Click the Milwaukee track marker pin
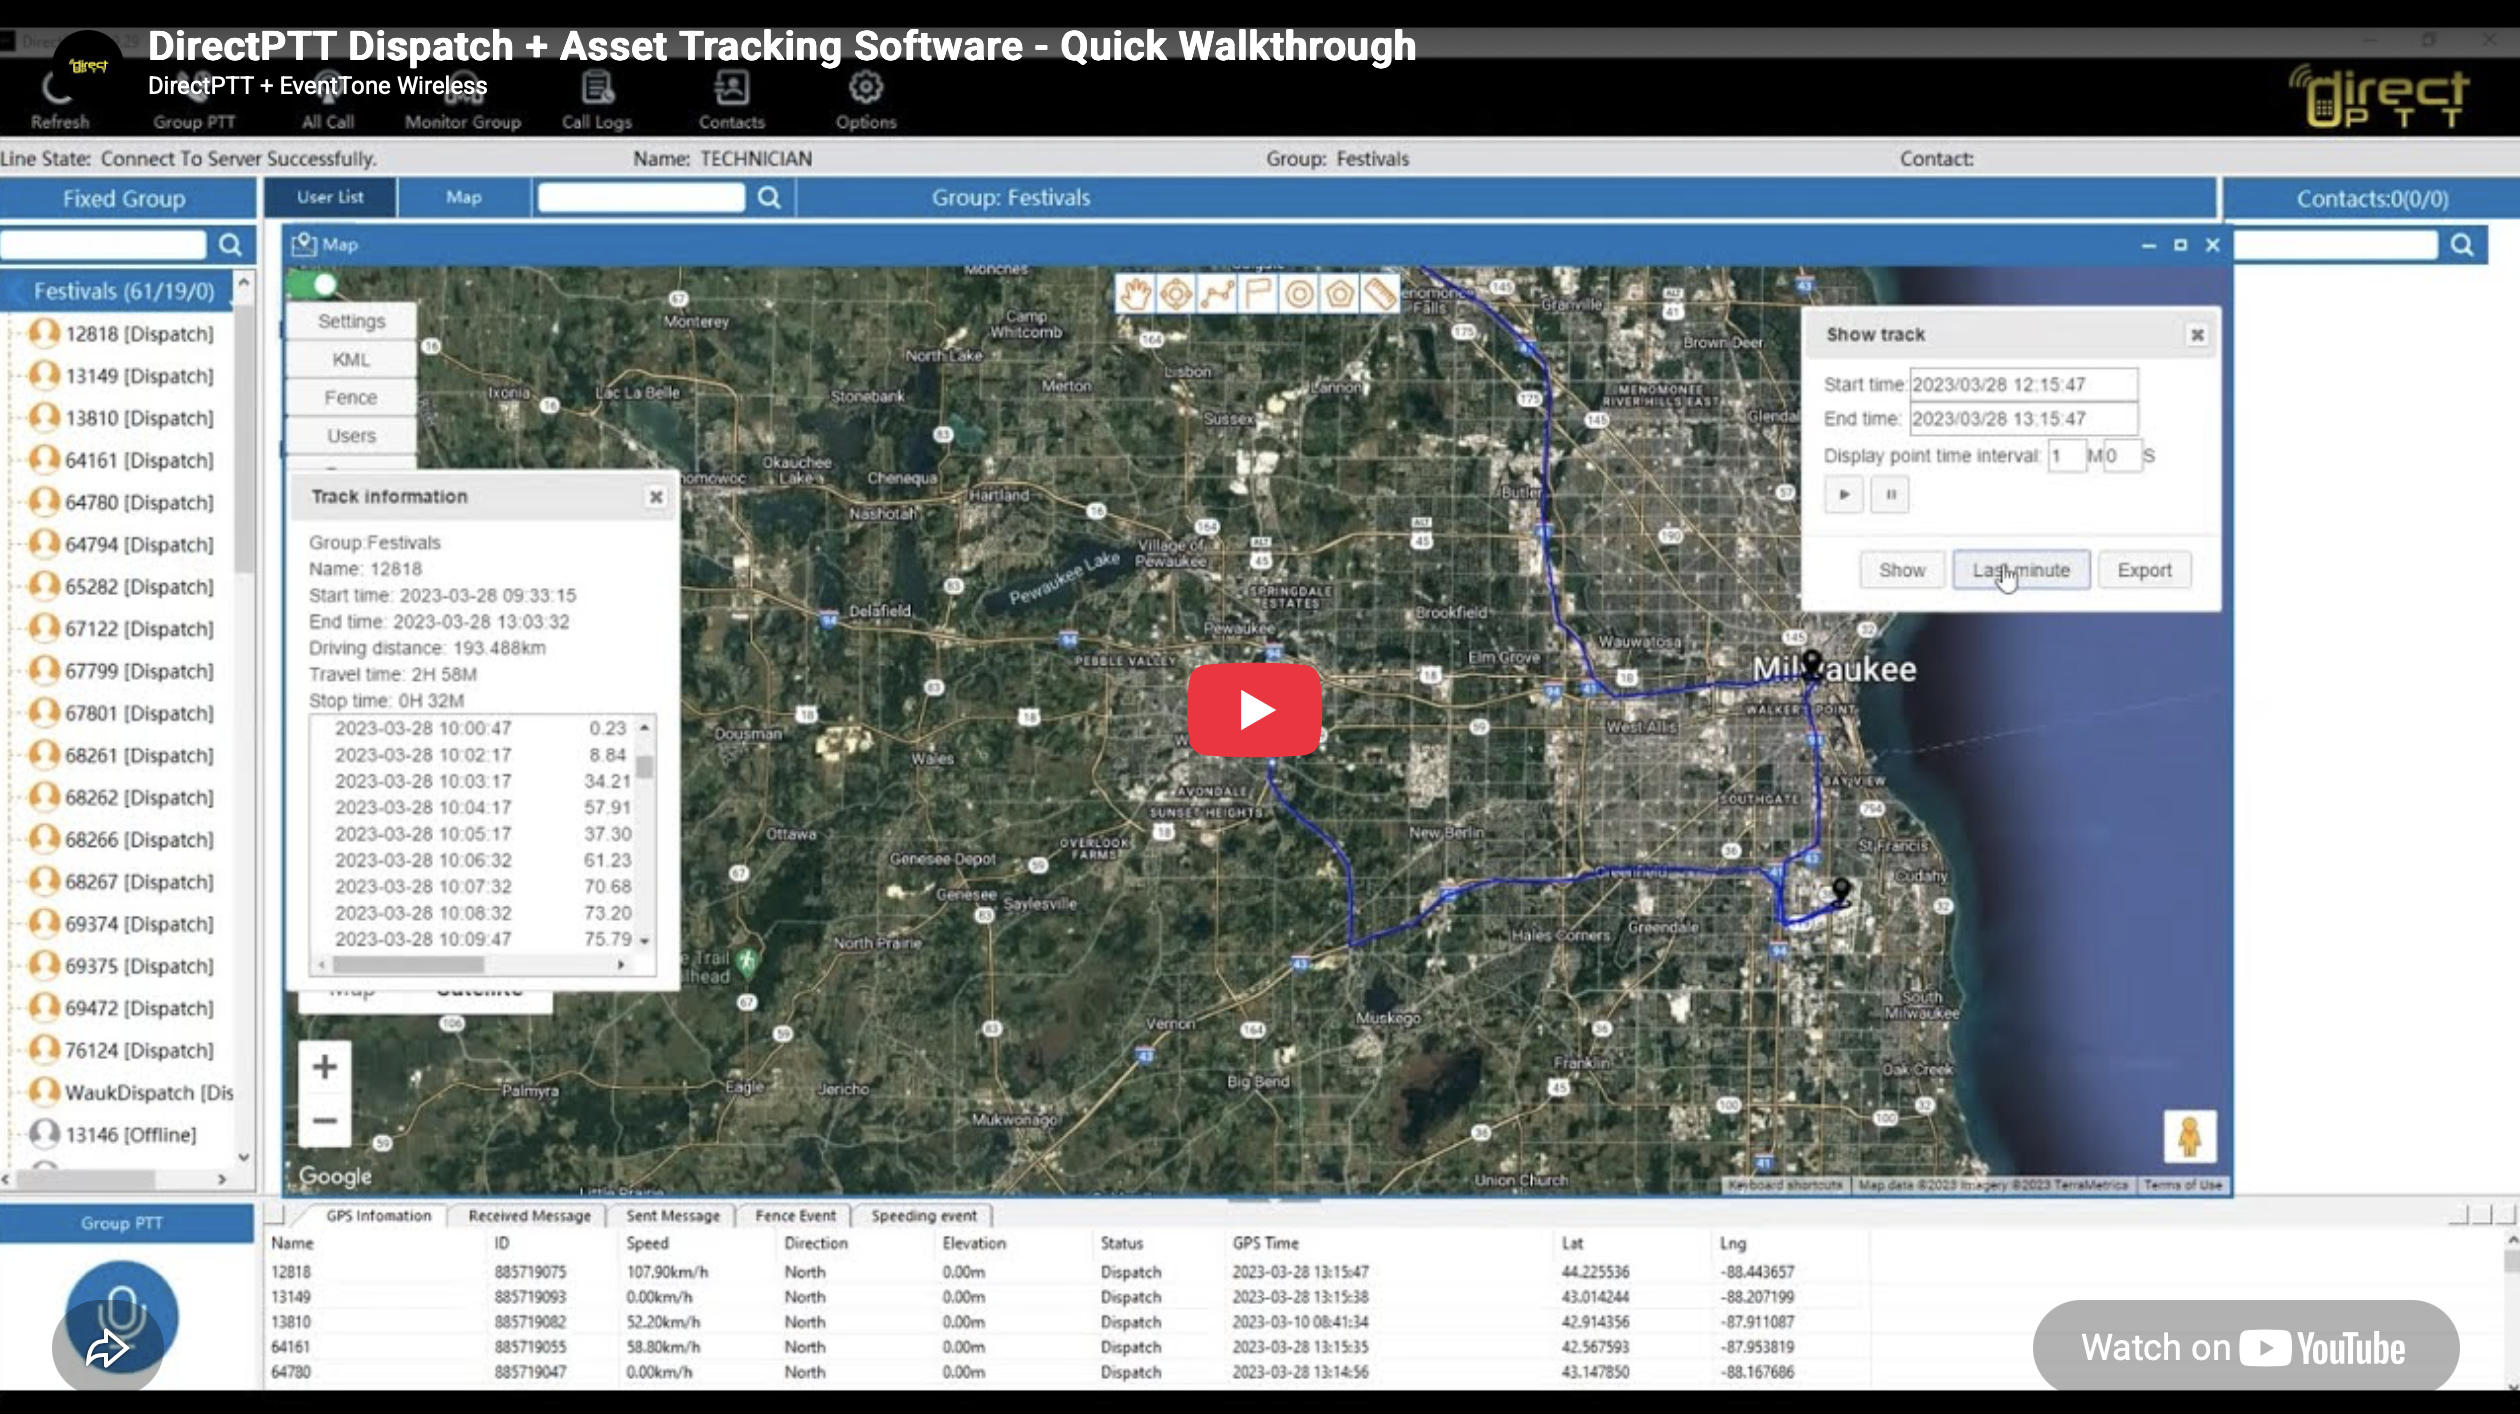 point(1812,665)
